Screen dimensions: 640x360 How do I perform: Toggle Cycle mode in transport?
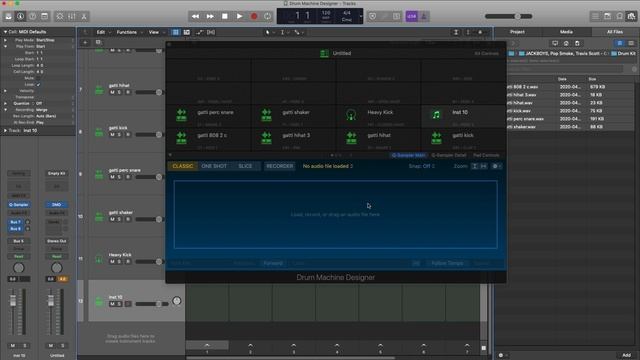tap(267, 16)
